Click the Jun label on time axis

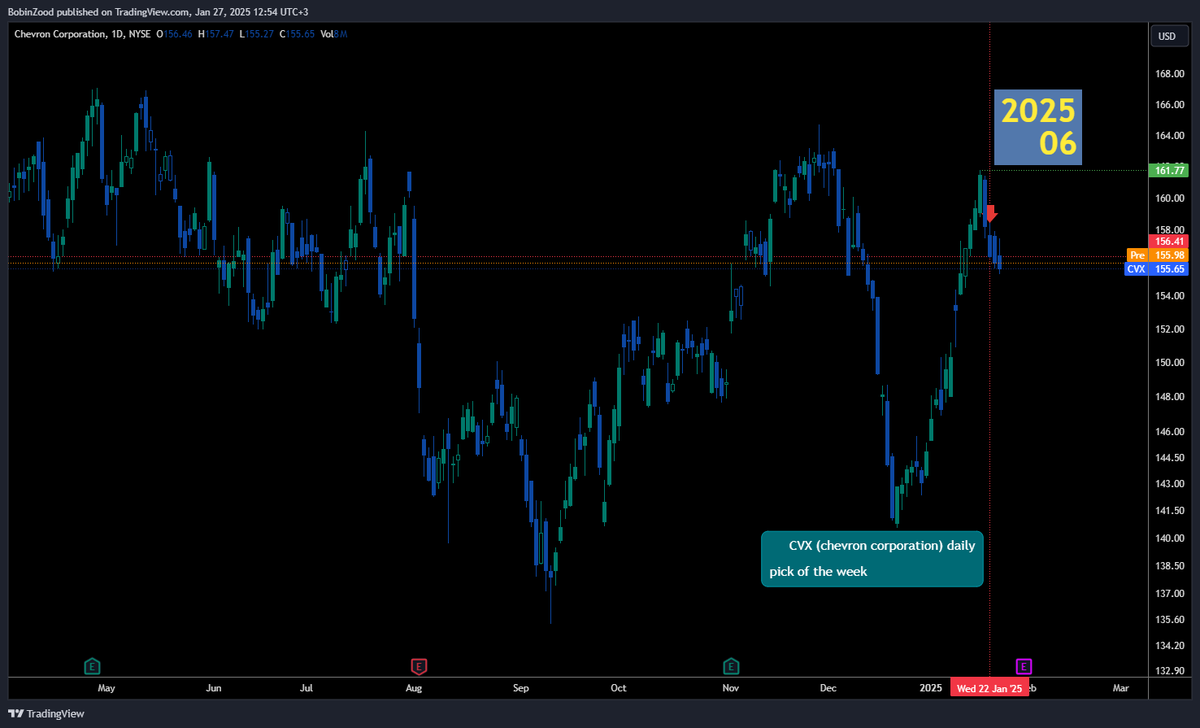point(213,689)
